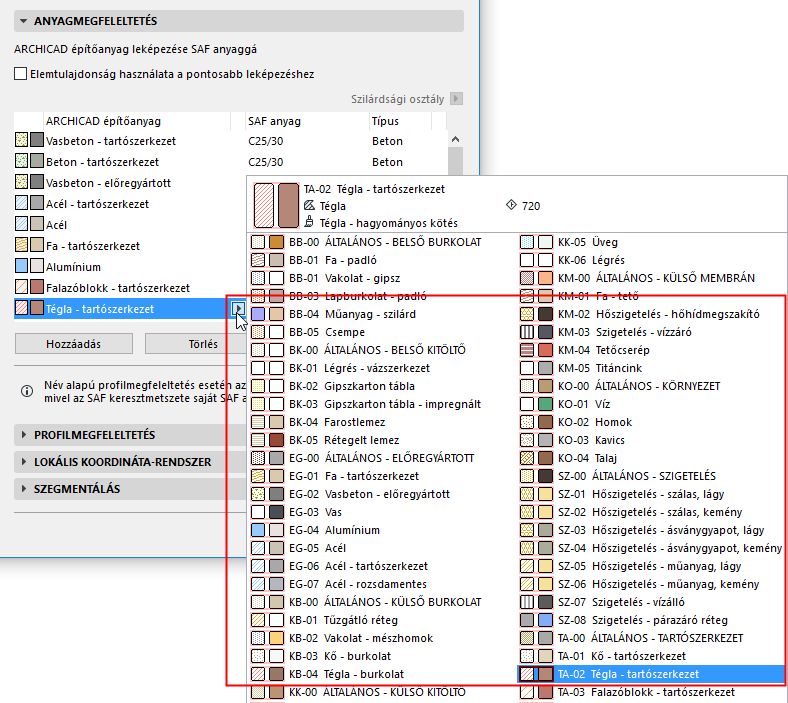788x703 pixels.
Task: Choose BB-05 Csempe material
Action: [383, 332]
